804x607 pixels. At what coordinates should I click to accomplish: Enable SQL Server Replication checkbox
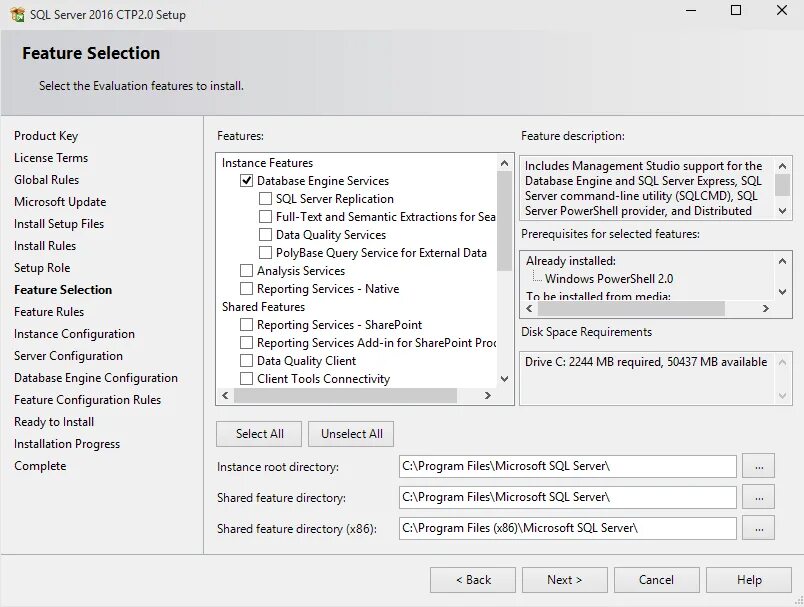tap(265, 198)
